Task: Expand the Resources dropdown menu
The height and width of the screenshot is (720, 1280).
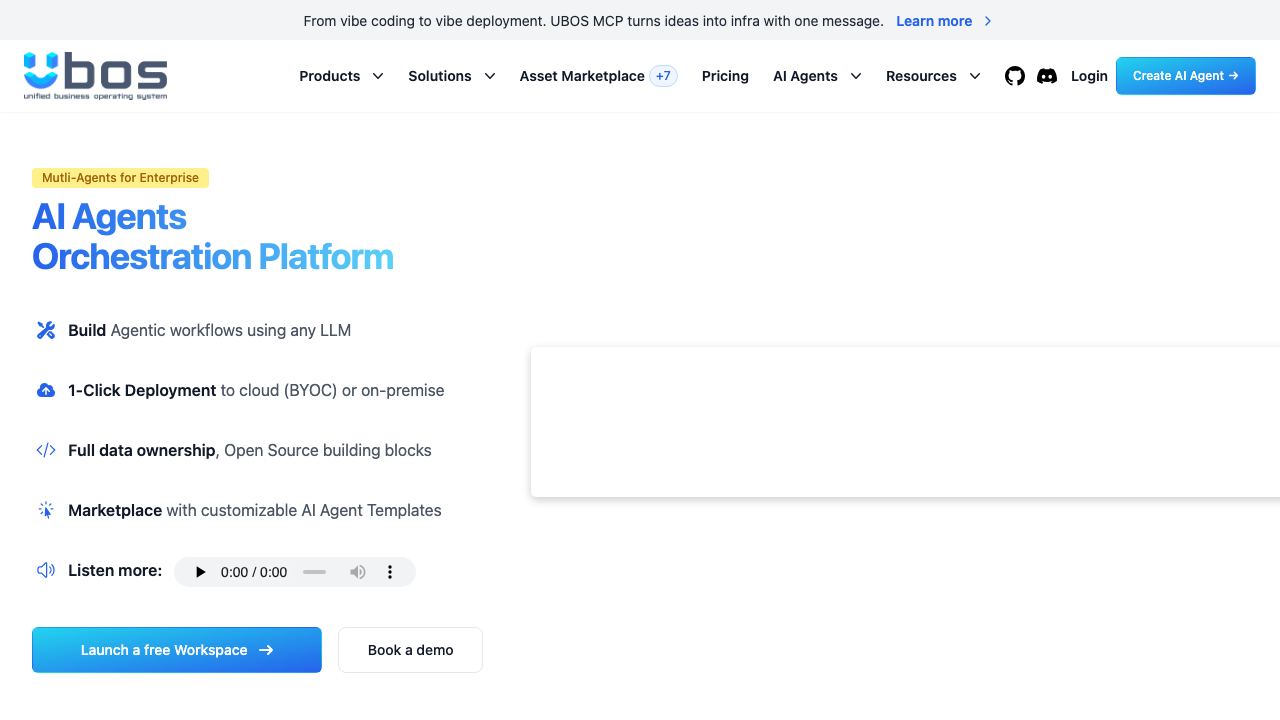Action: [934, 76]
